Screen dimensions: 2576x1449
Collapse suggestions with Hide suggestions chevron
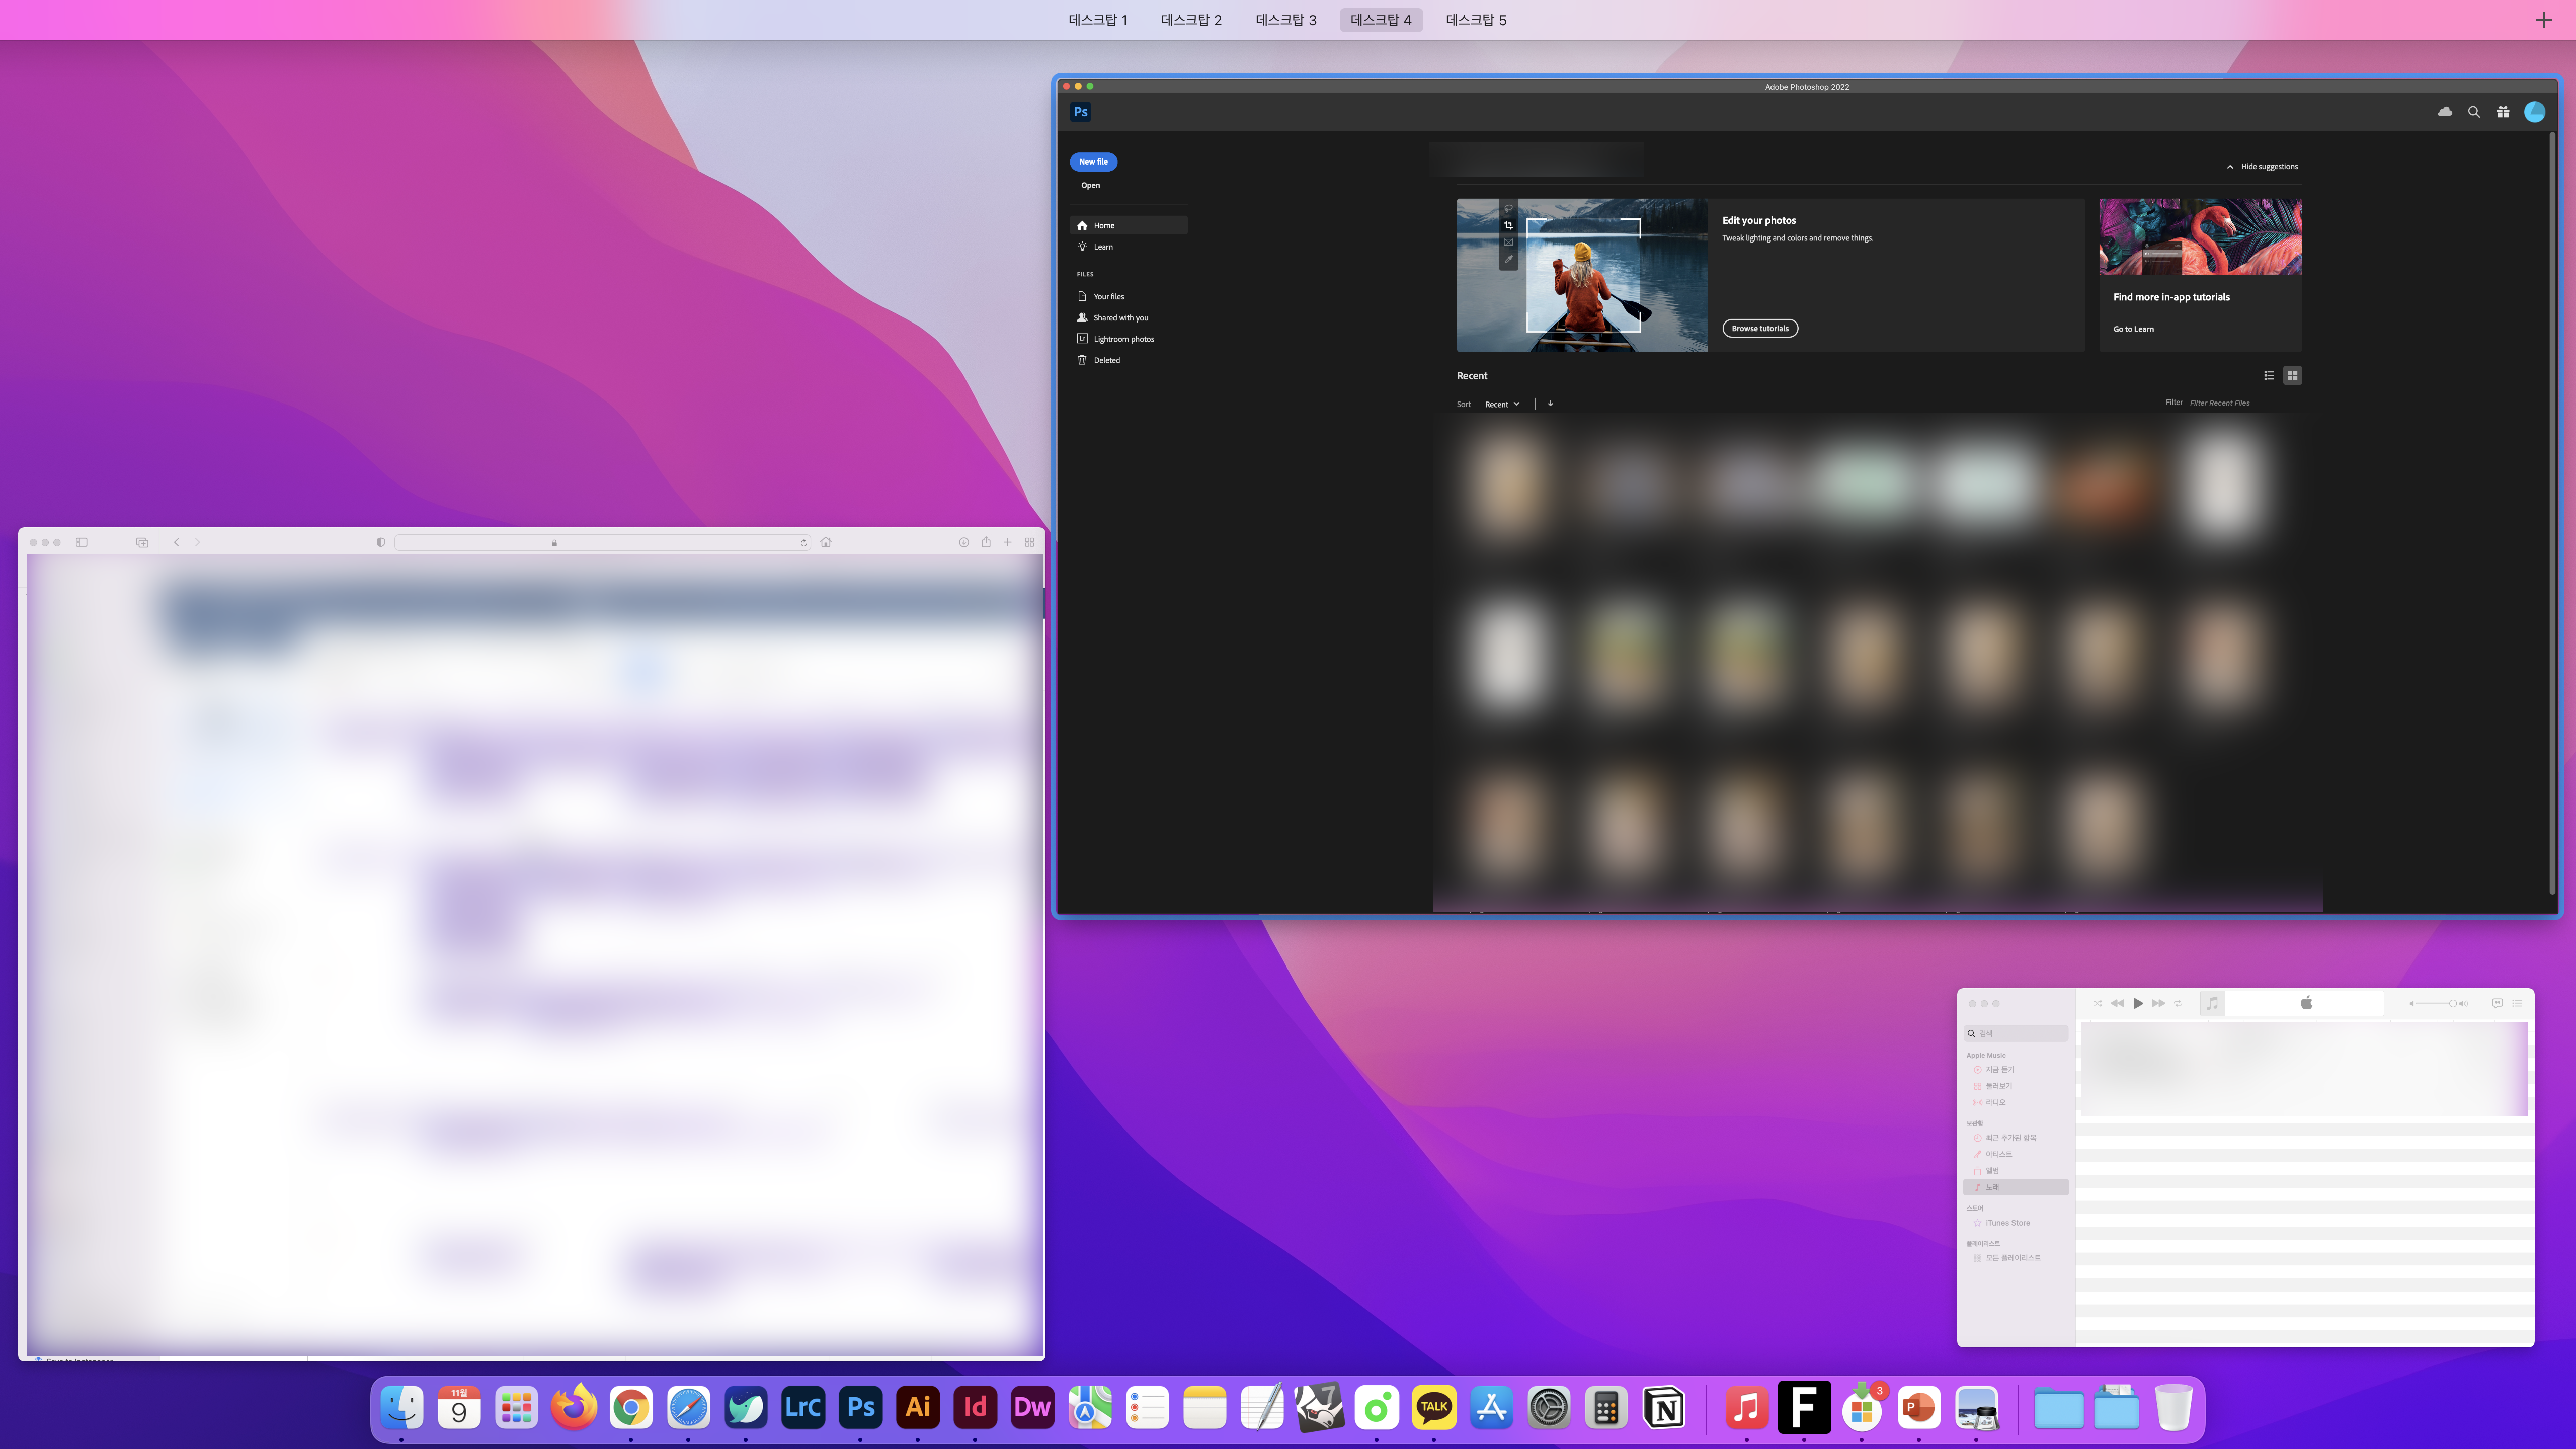coord(2230,167)
